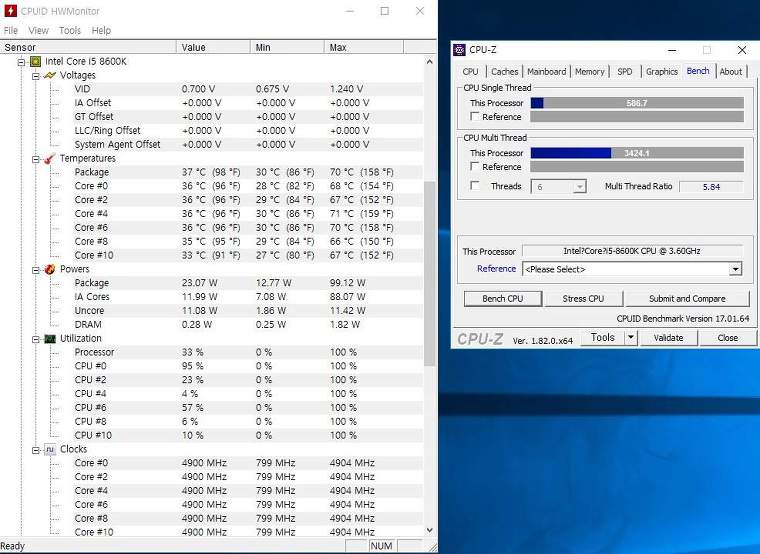Open the View menu in HWMonitor
The image size is (760, 554).
38,30
